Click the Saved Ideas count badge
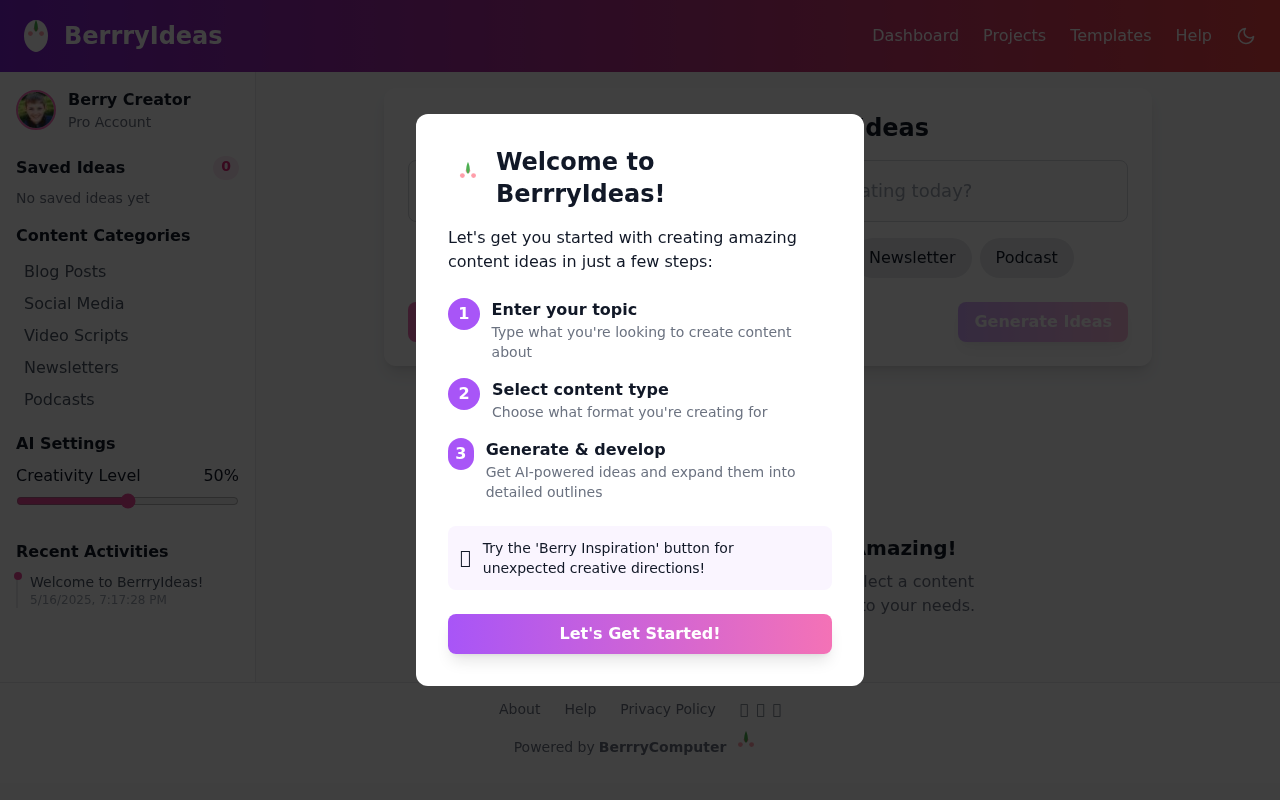 pos(226,167)
